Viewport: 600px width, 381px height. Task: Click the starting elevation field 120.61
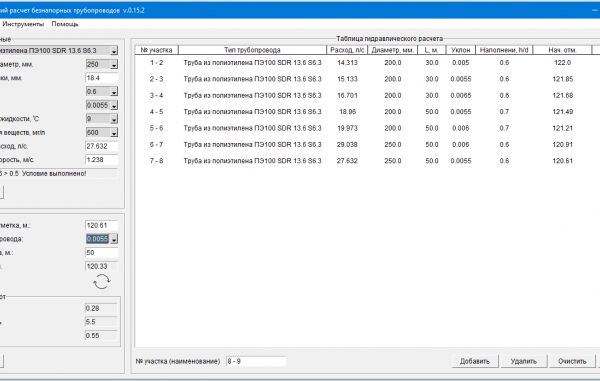coord(102,225)
